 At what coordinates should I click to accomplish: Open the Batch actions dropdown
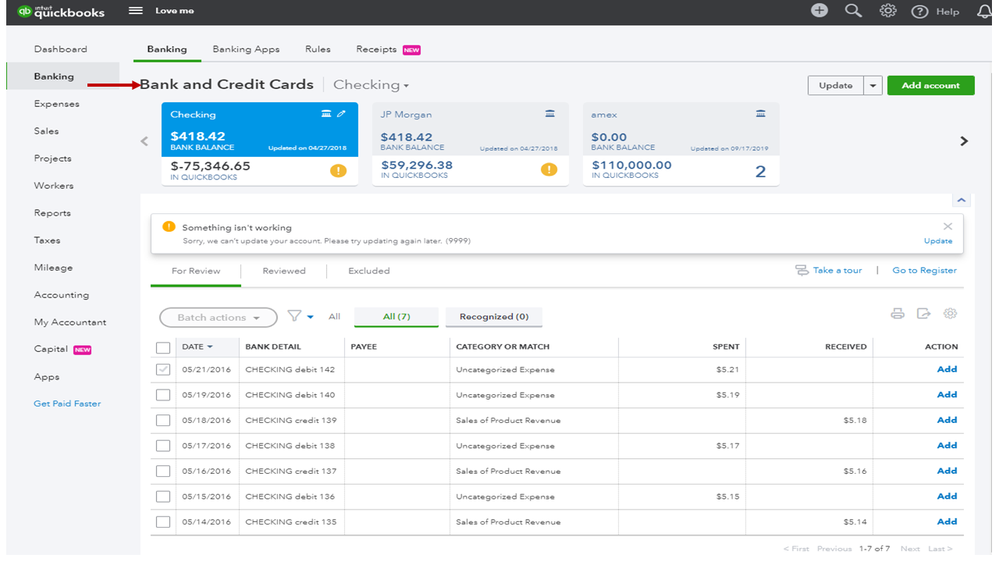pyautogui.click(x=218, y=318)
